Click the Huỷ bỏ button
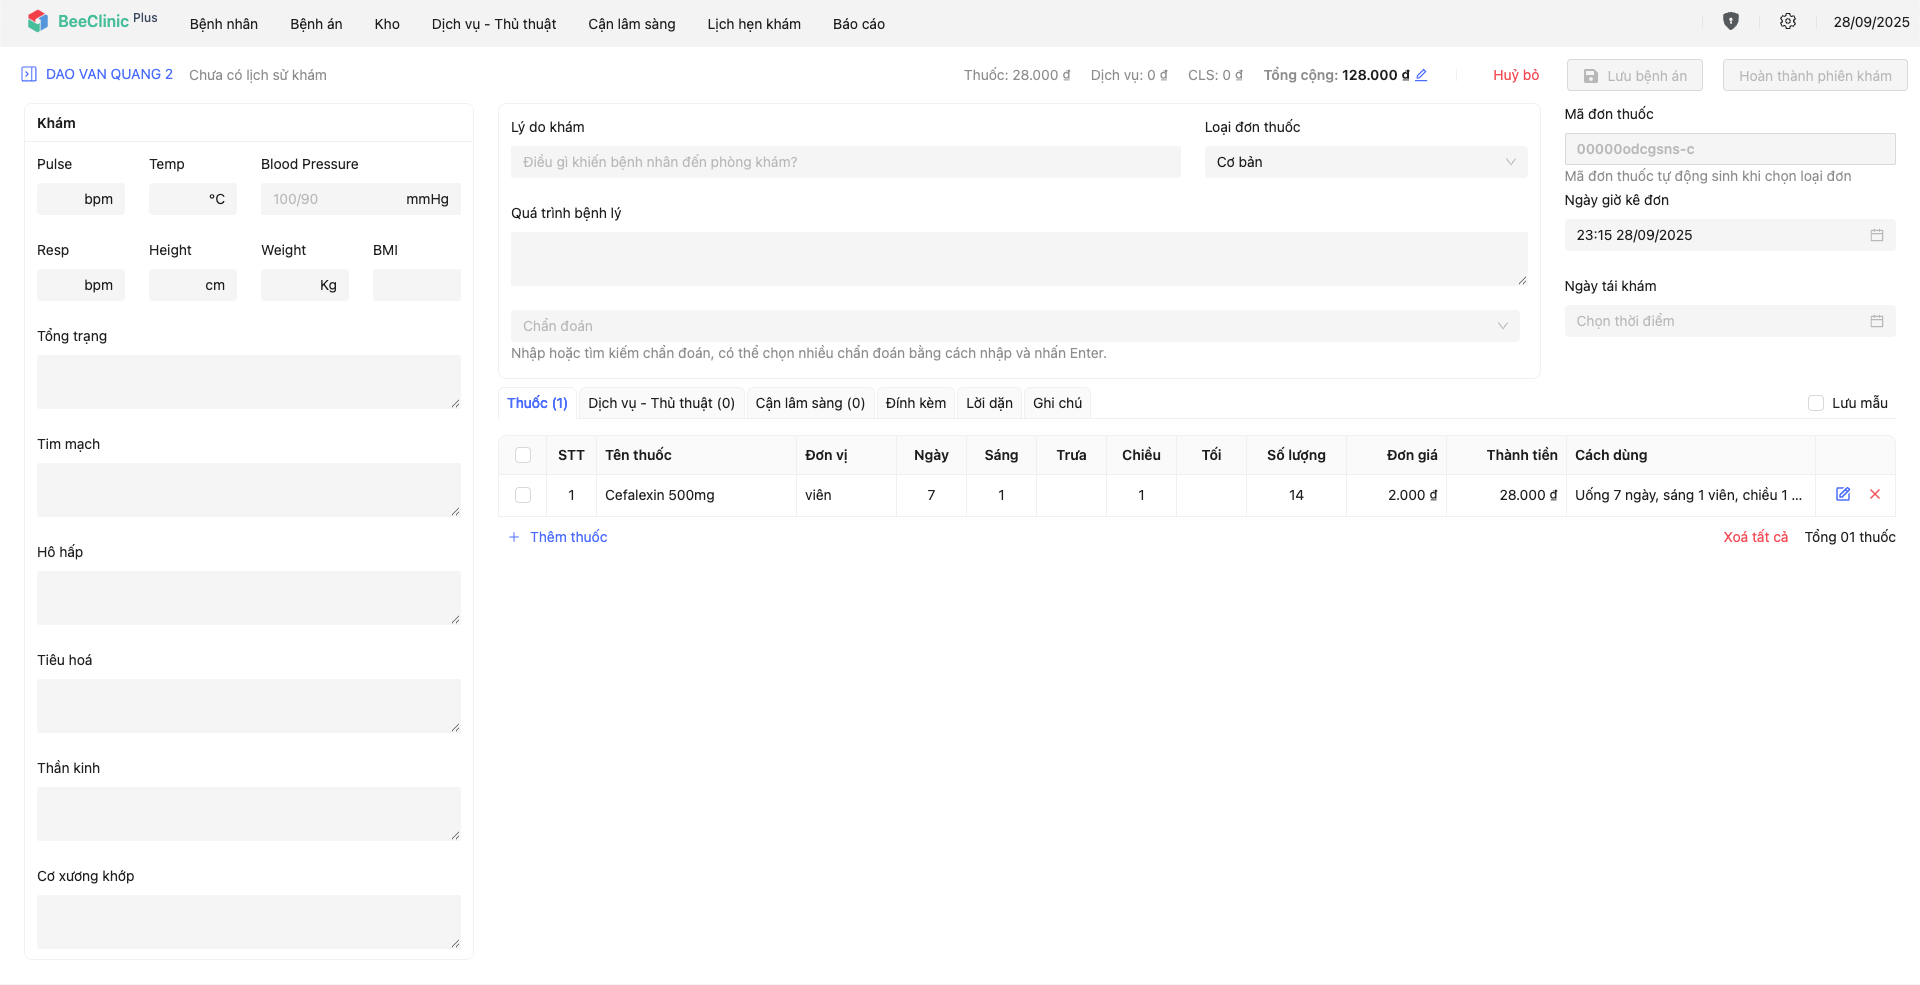Viewport: 1920px width, 985px height. coord(1515,76)
